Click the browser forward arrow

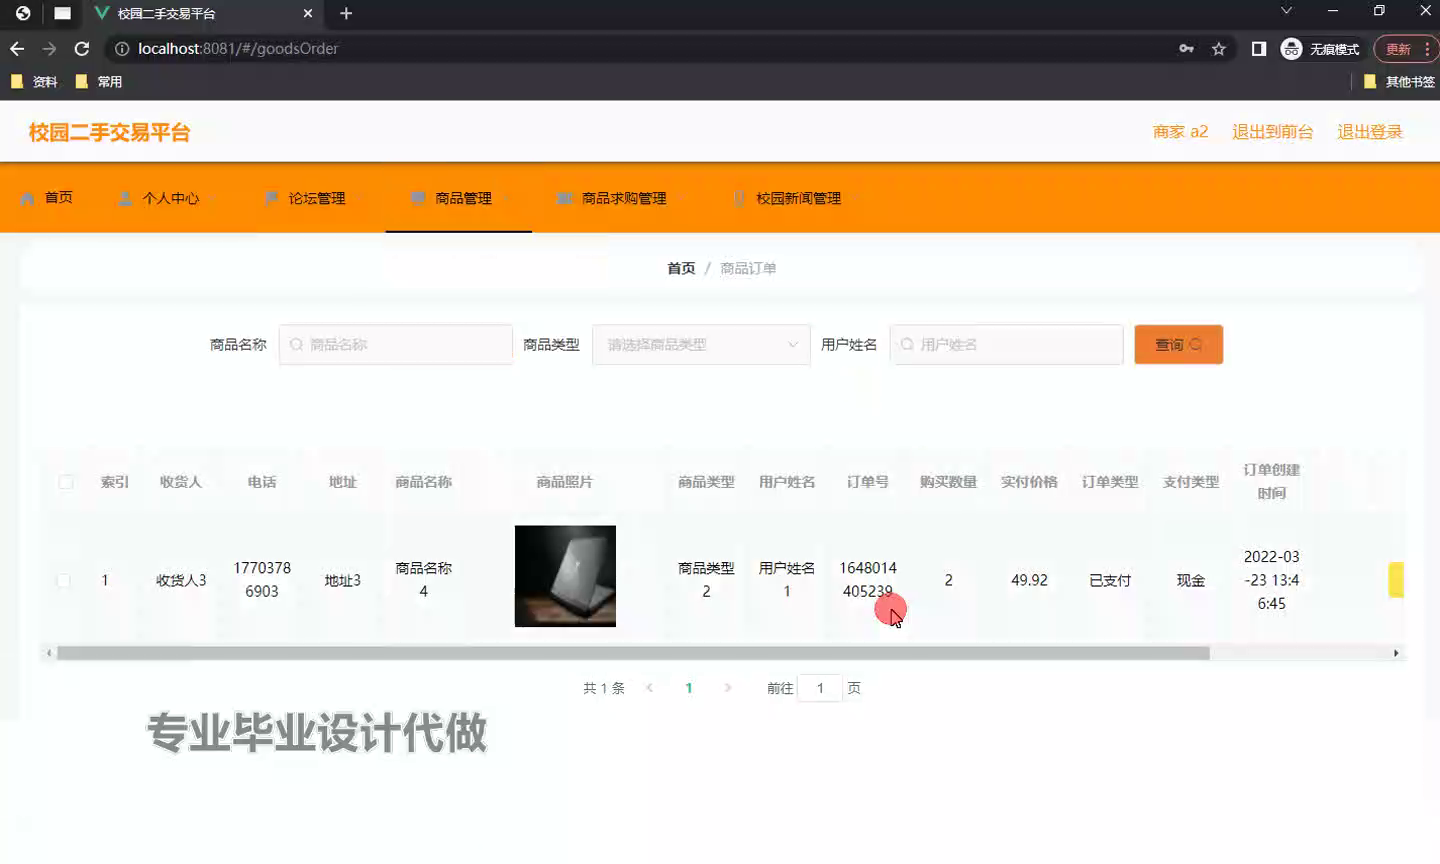click(x=49, y=48)
